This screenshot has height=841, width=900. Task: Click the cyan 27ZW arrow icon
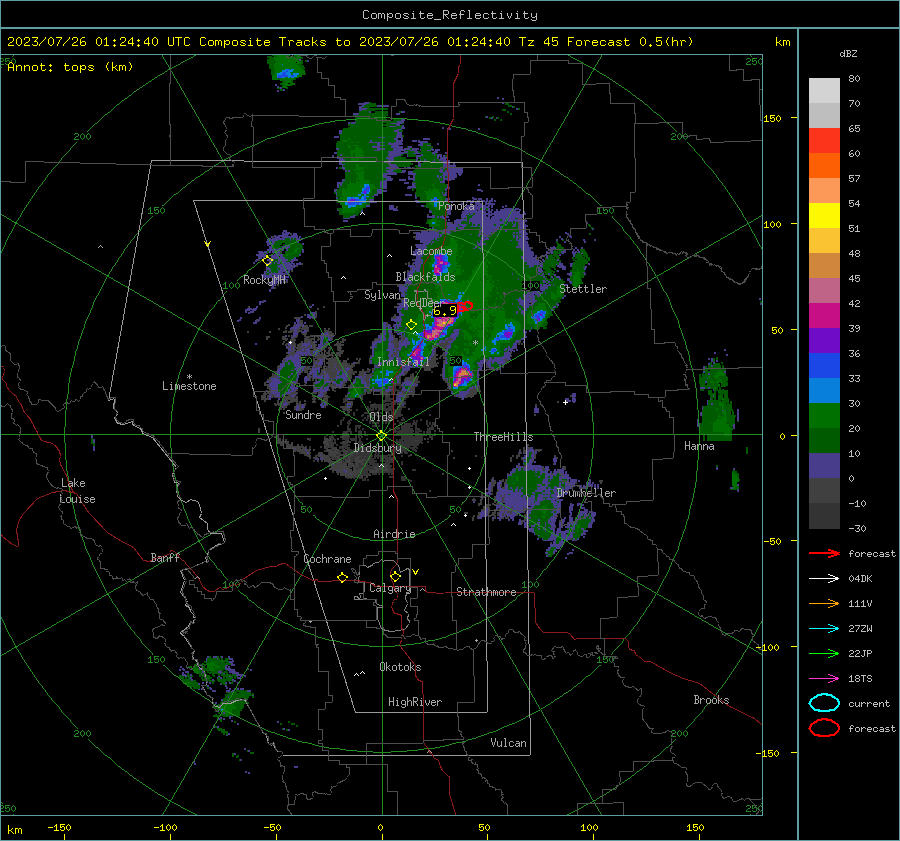click(x=824, y=629)
